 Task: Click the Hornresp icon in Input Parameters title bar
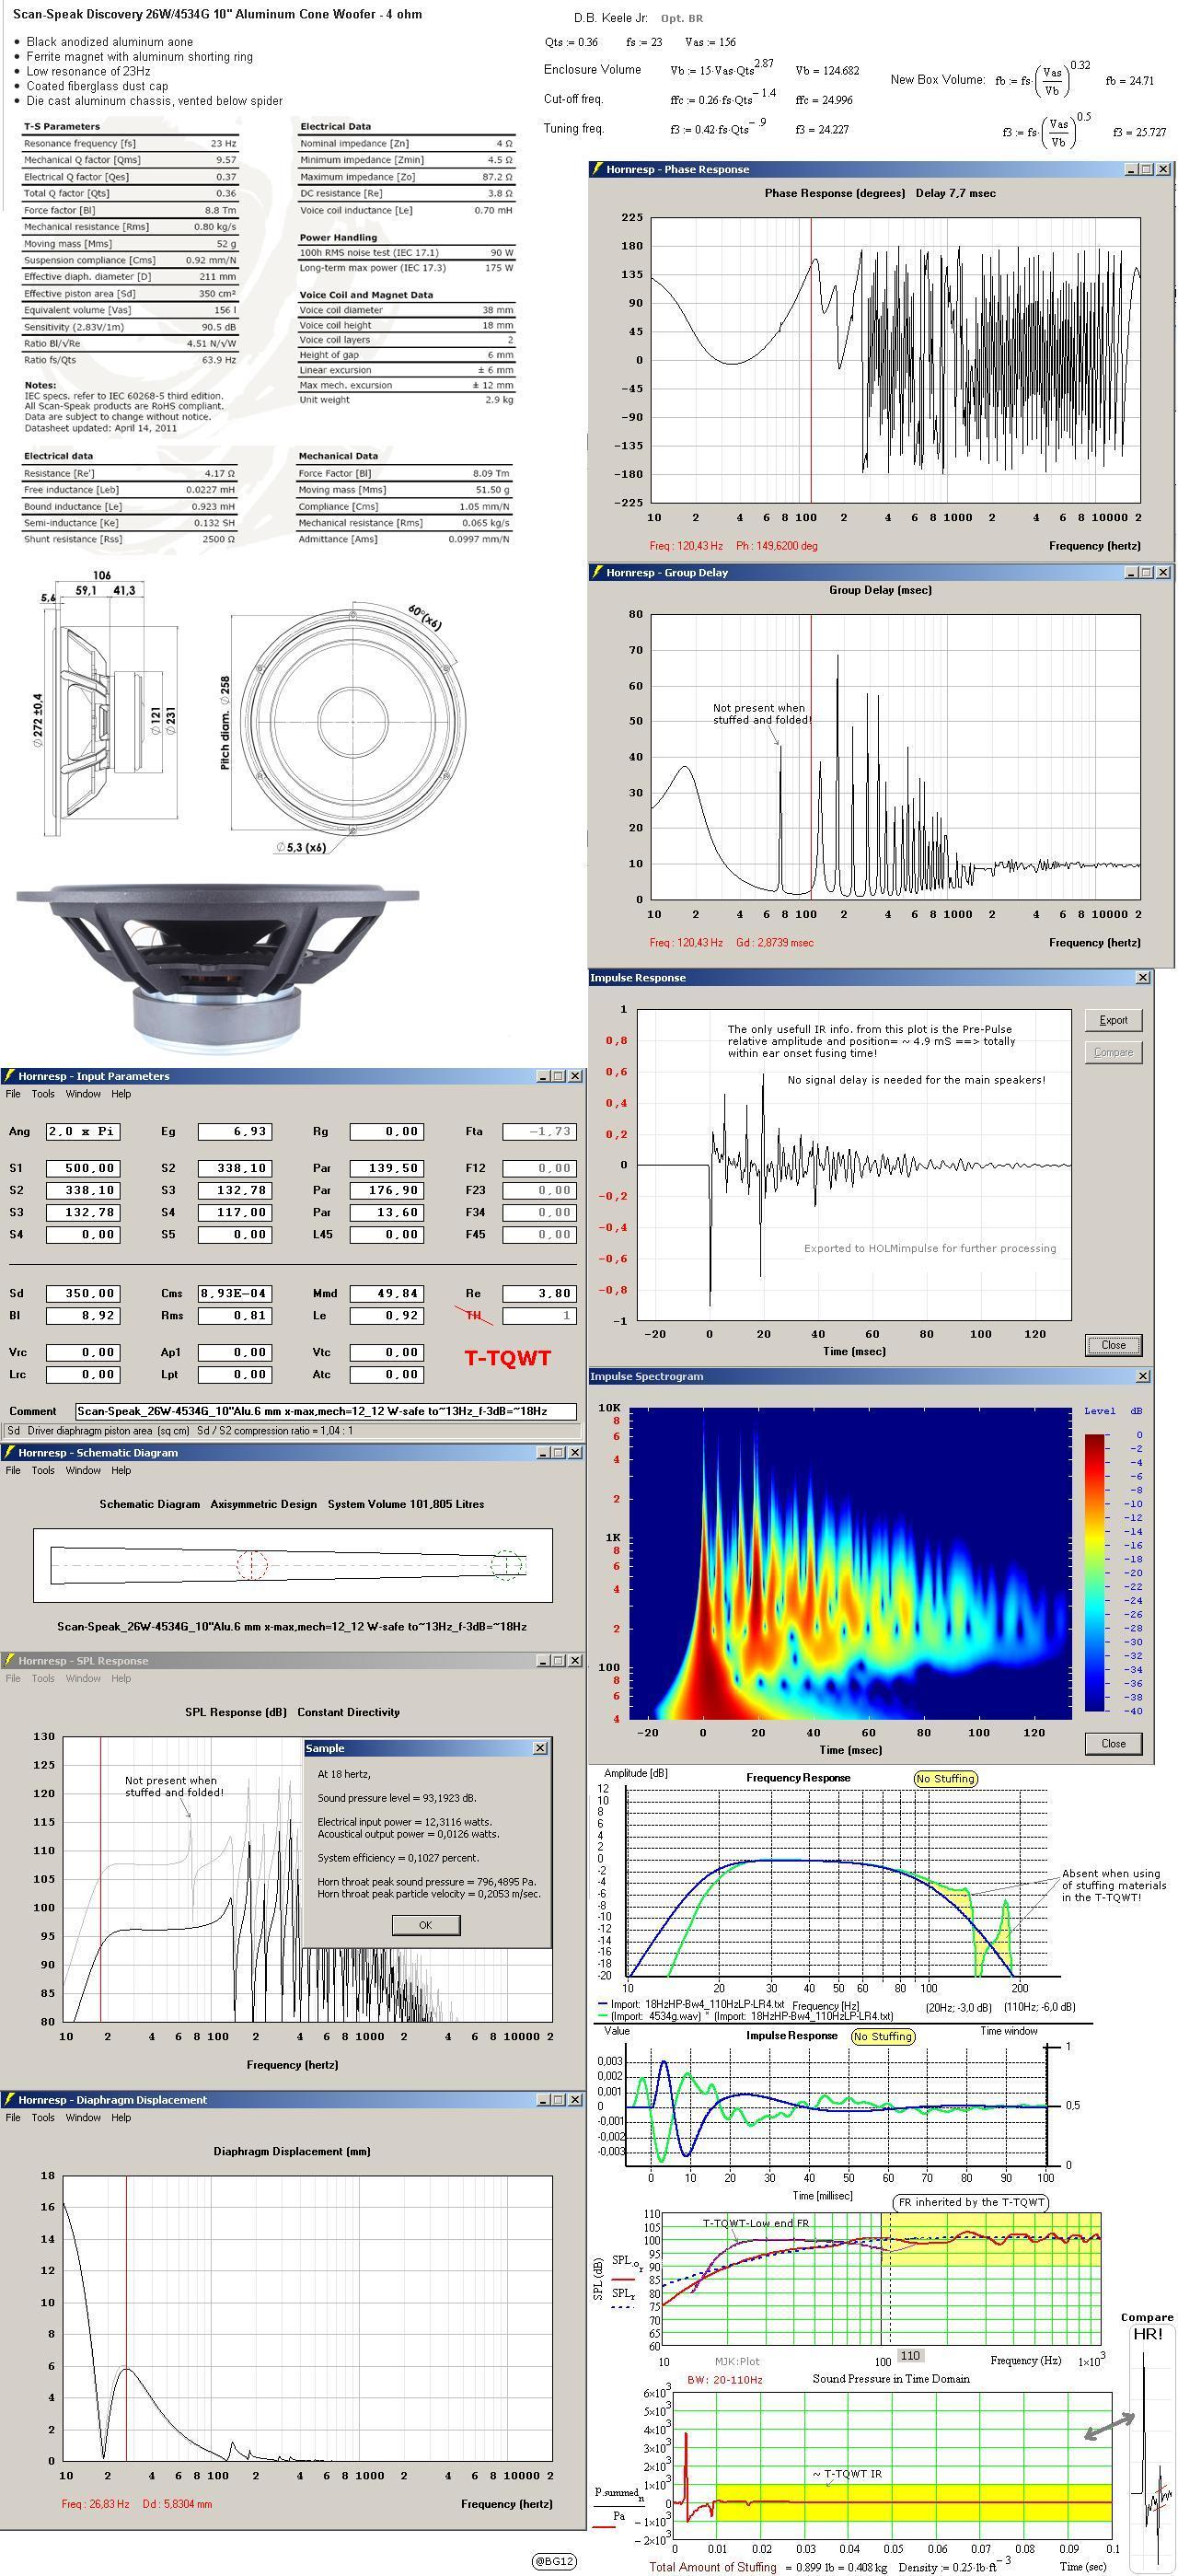[x=9, y=1076]
